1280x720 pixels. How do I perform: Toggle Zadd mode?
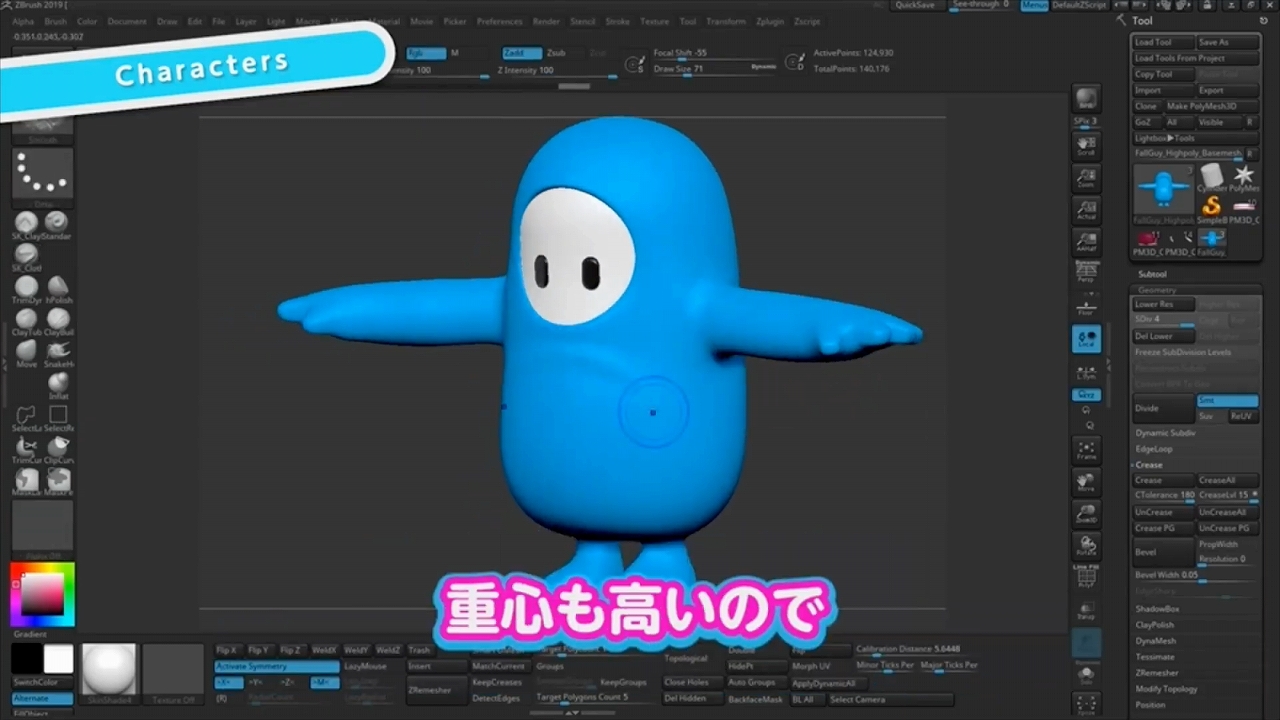(522, 53)
